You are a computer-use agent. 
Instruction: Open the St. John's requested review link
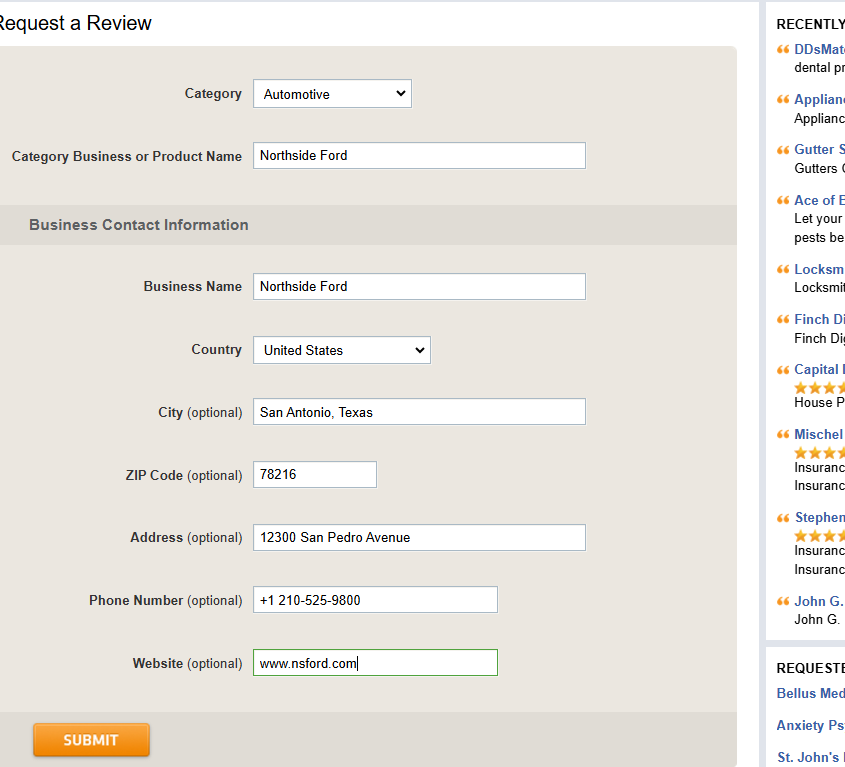(x=811, y=757)
